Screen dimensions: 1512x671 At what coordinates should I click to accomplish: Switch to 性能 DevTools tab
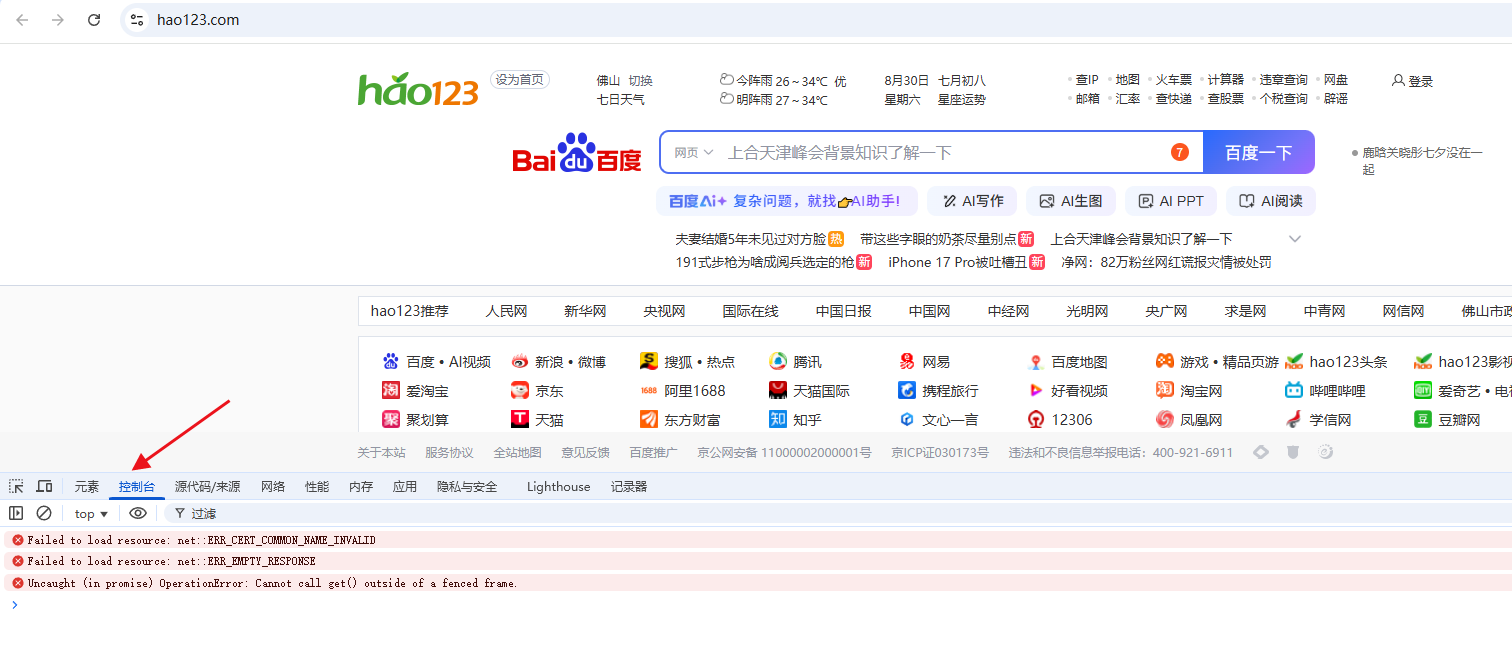tap(317, 487)
